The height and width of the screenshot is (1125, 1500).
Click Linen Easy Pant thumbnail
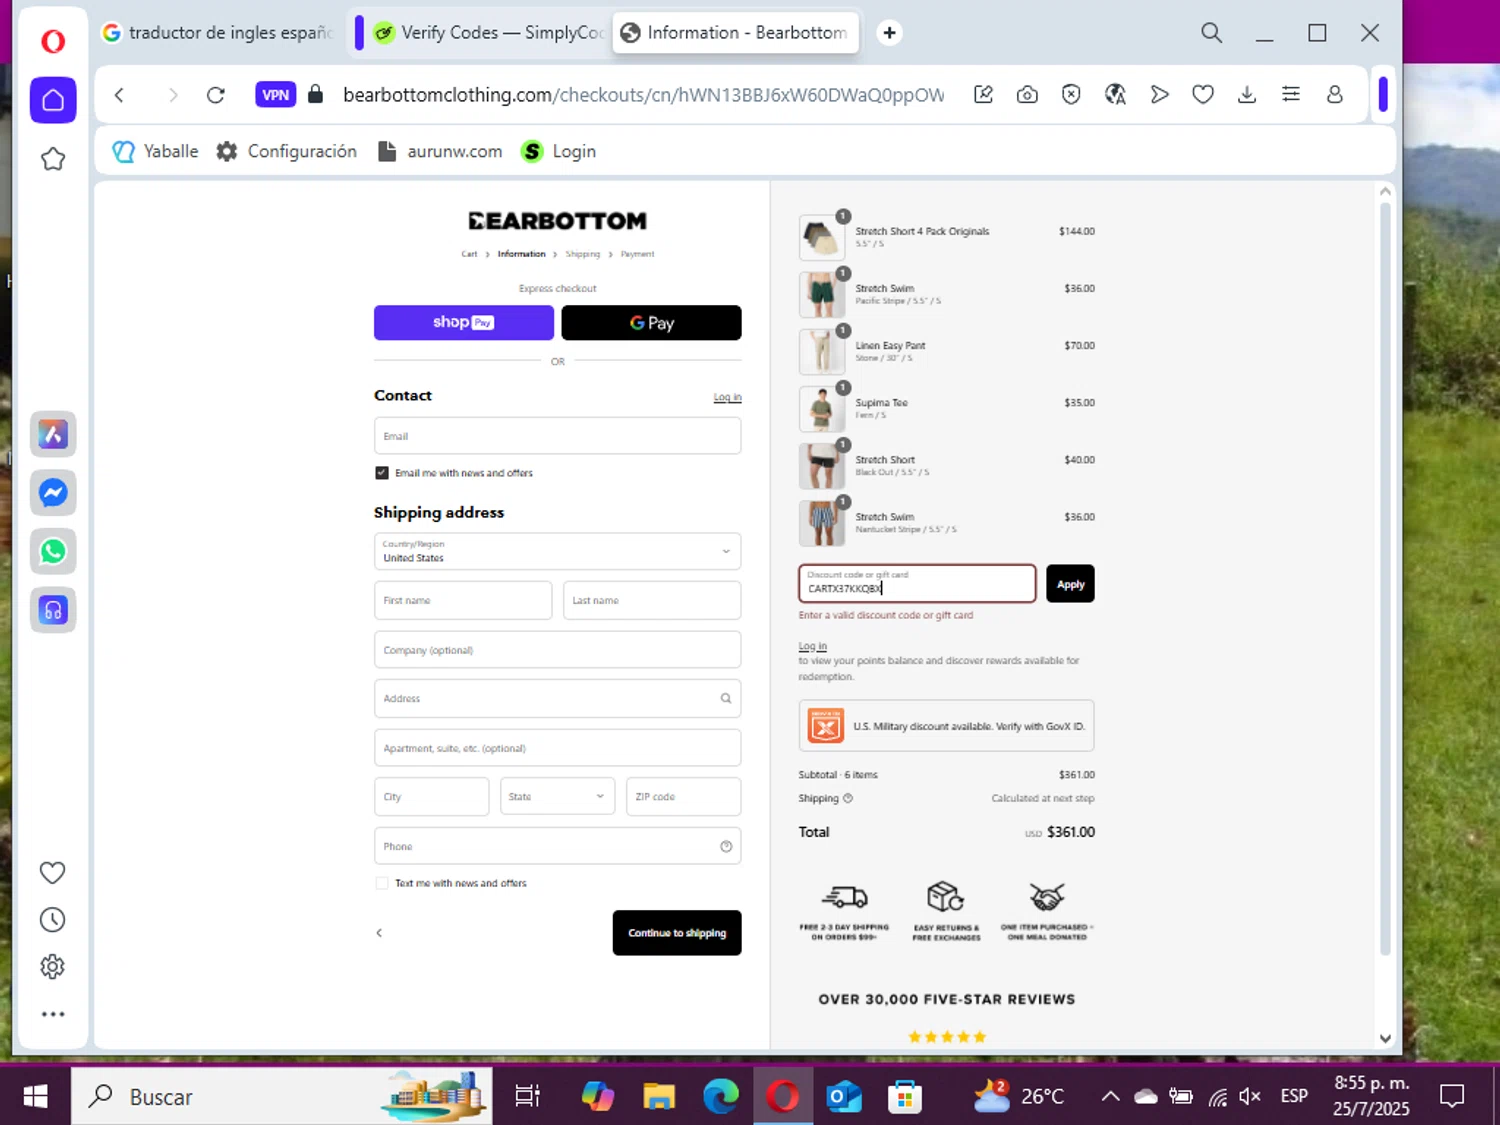[x=822, y=352]
